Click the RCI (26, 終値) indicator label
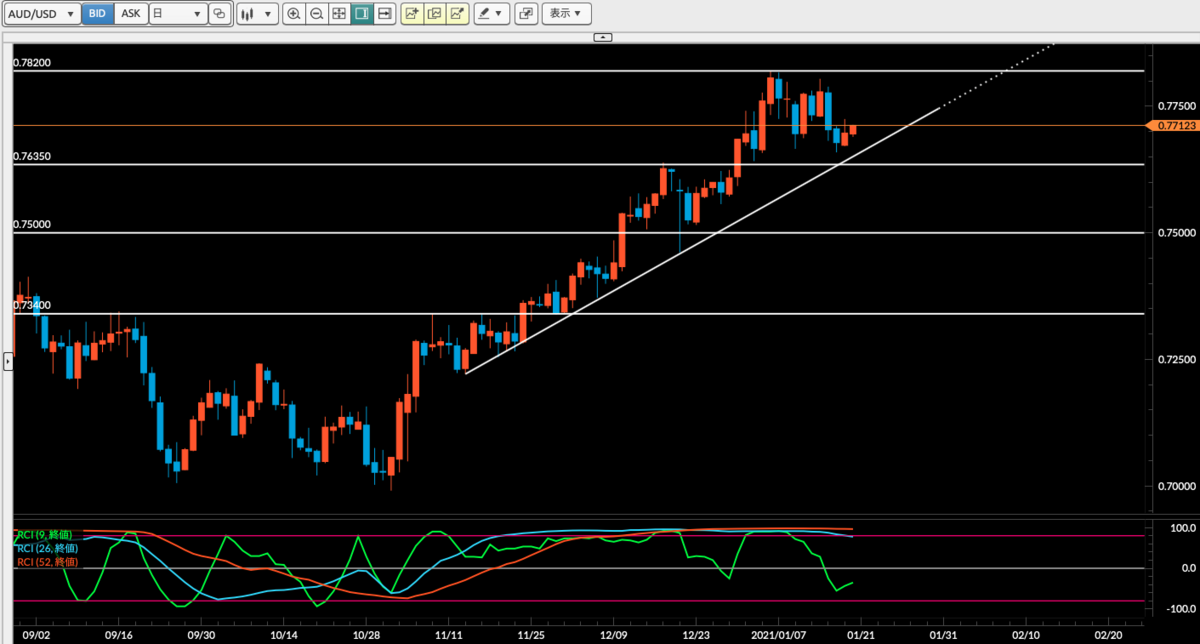This screenshot has height=644, width=1200. [x=46, y=548]
